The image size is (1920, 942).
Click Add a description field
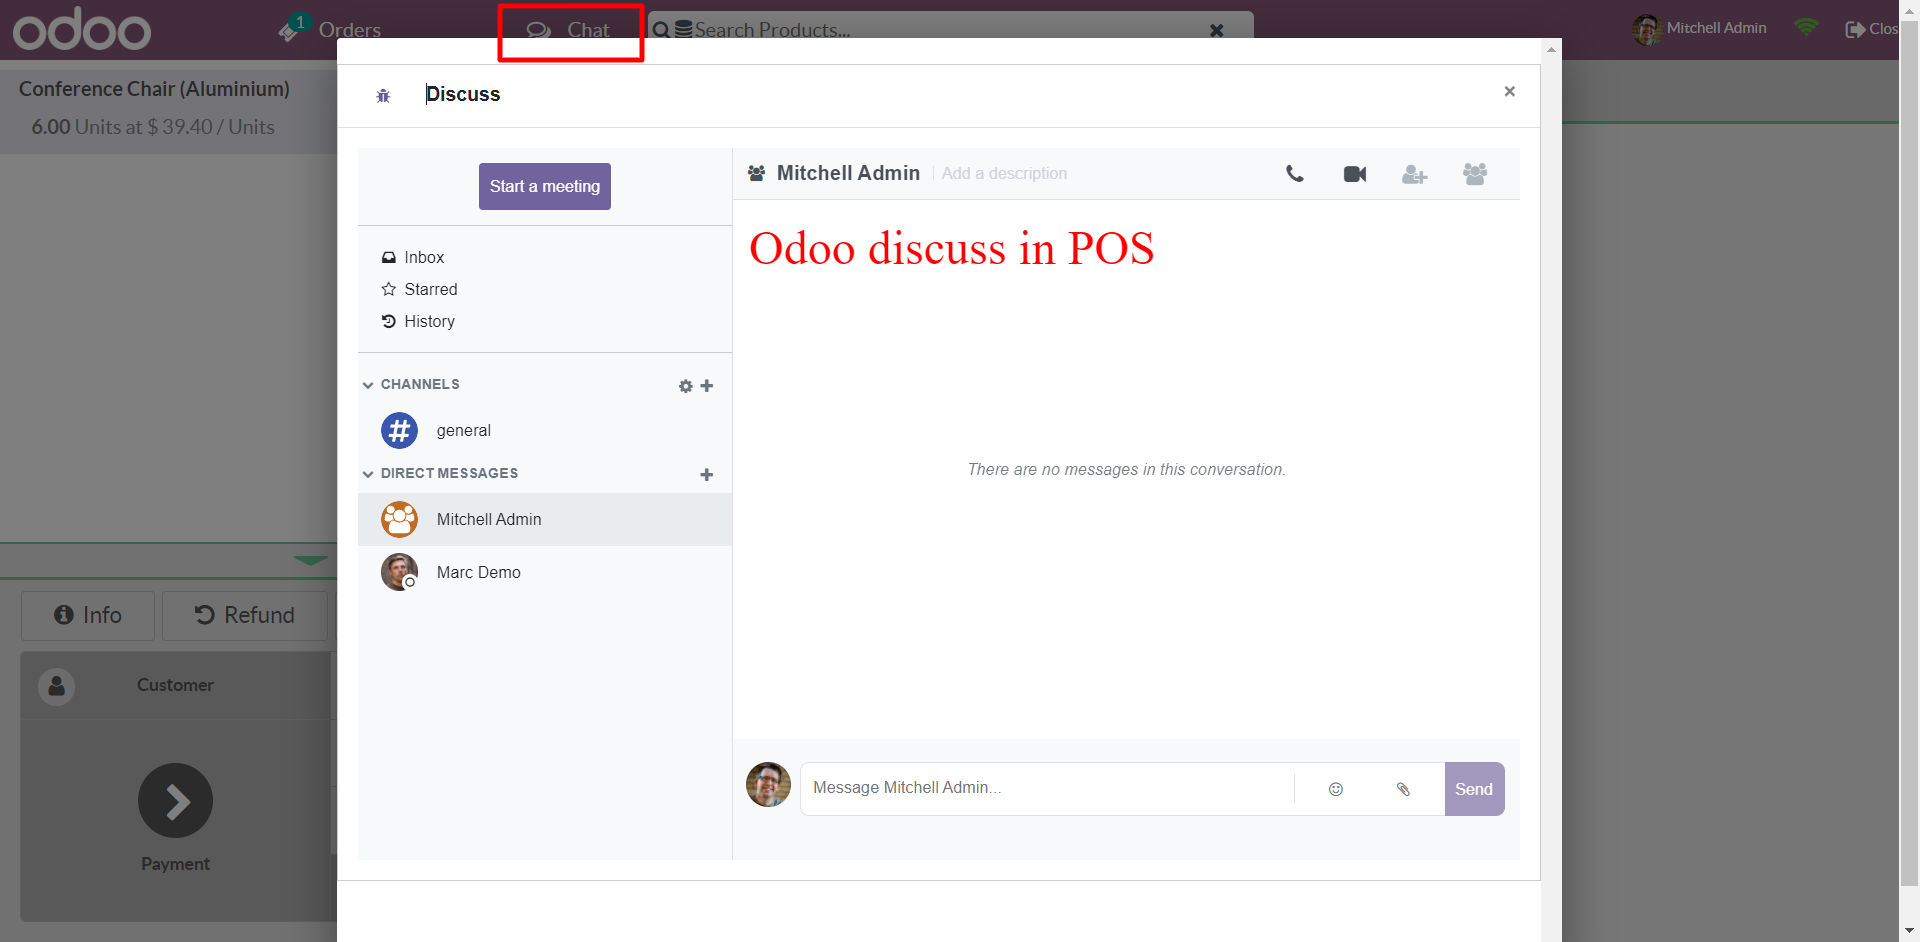point(1004,174)
